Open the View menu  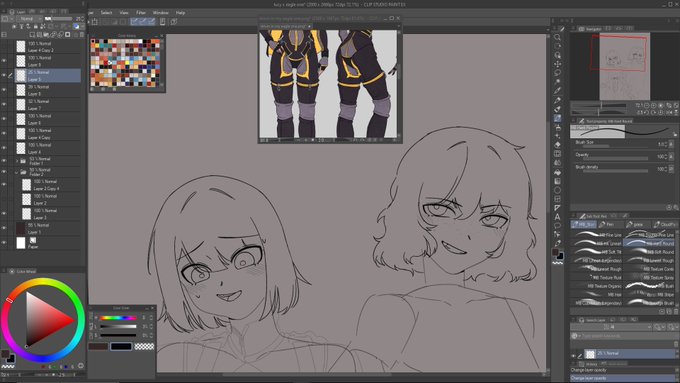point(124,13)
